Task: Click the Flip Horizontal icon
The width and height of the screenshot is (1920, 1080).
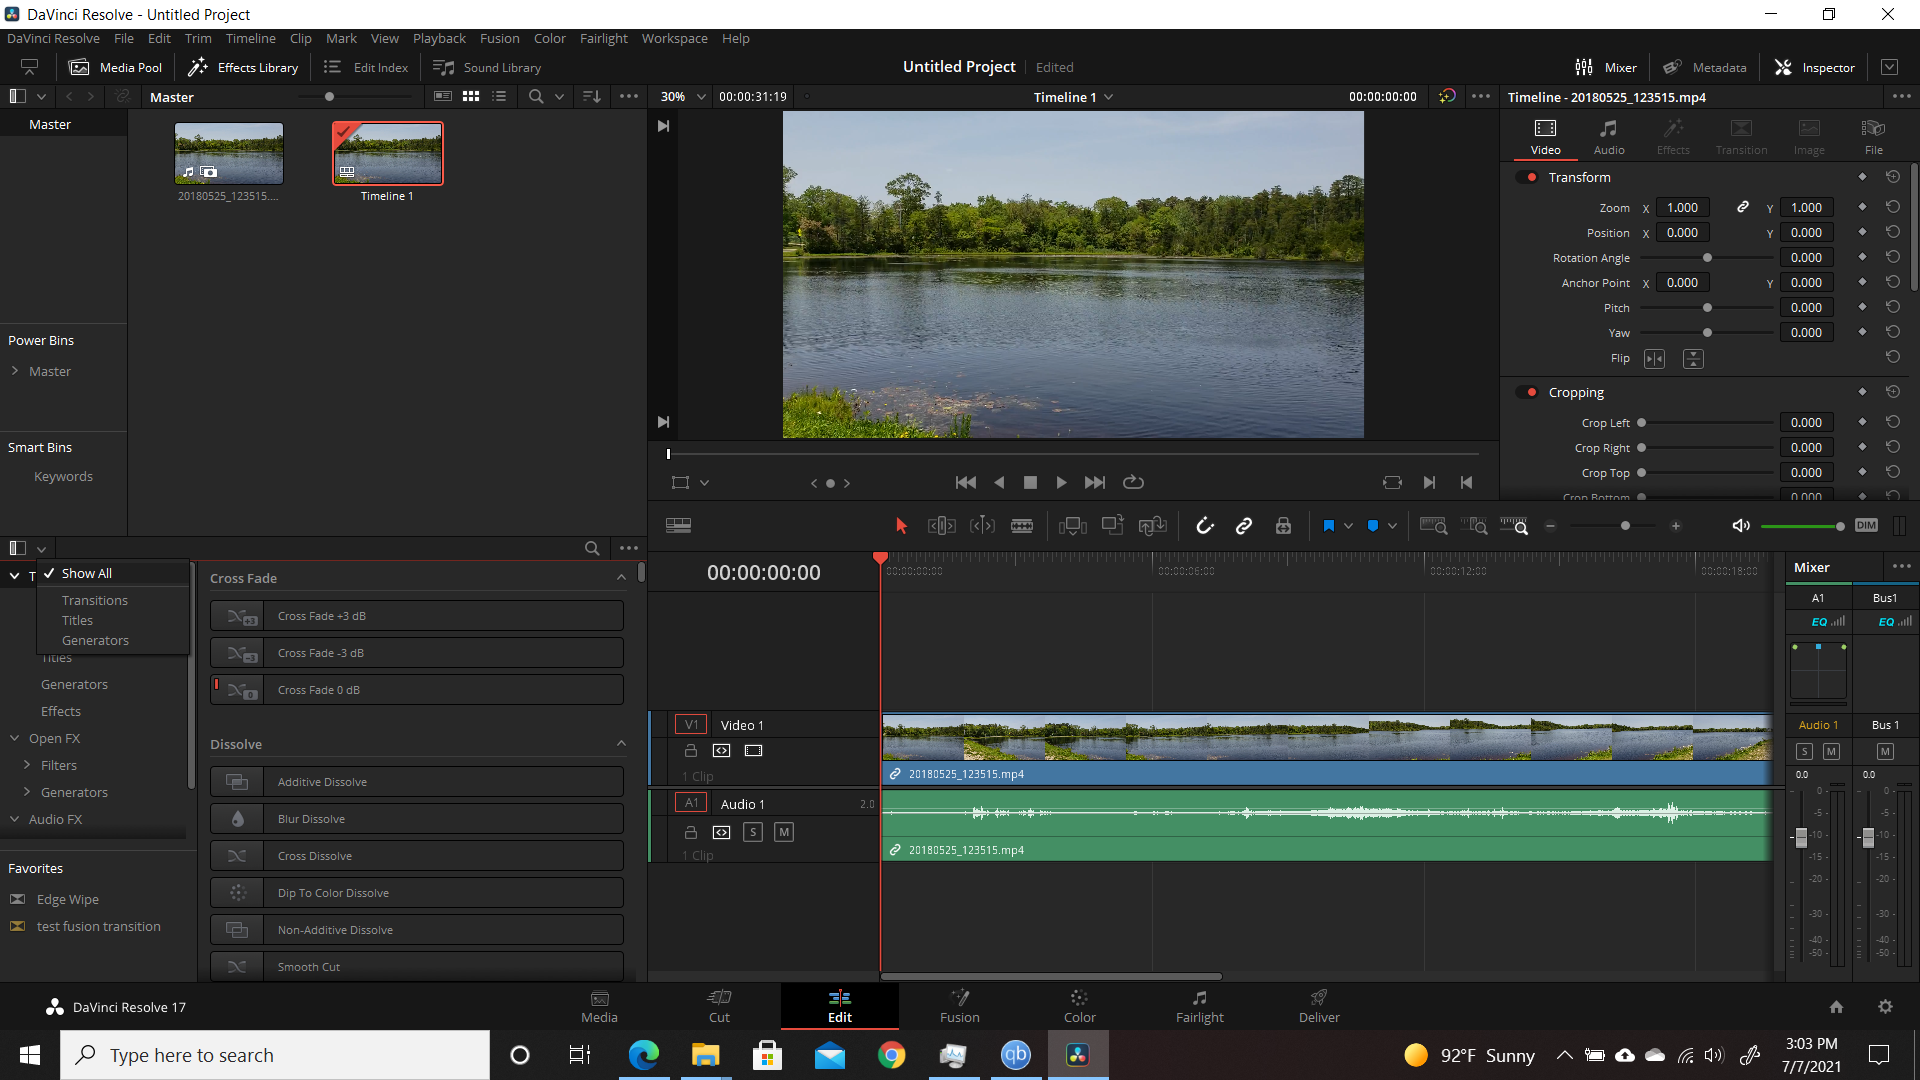Action: tap(1655, 359)
